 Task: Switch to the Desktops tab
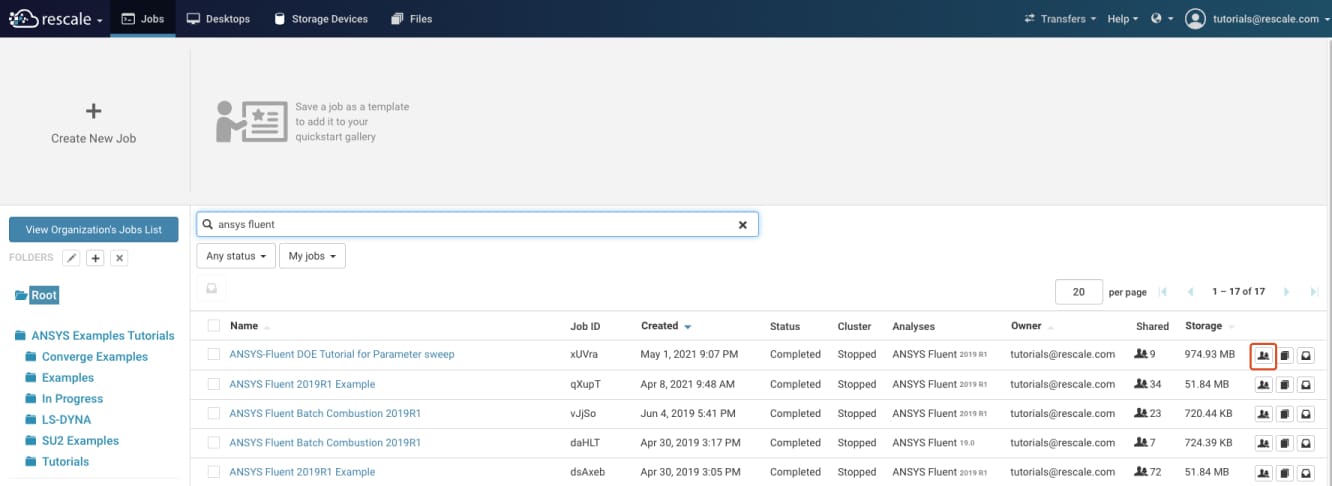(x=218, y=19)
